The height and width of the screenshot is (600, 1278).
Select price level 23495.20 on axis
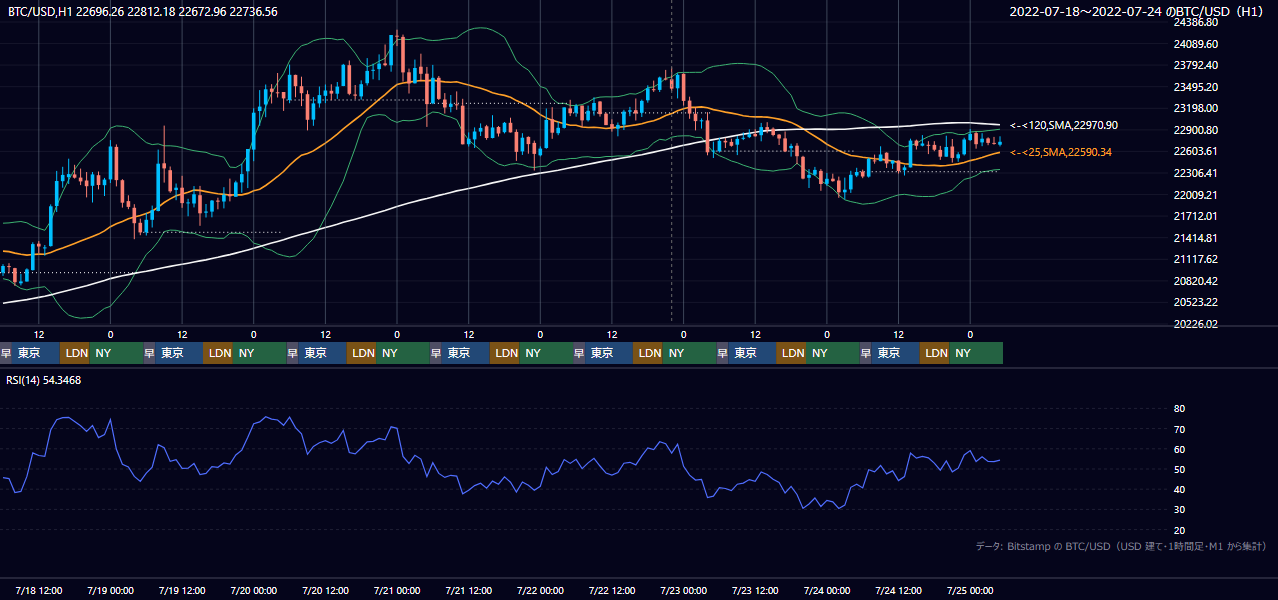coord(1196,87)
